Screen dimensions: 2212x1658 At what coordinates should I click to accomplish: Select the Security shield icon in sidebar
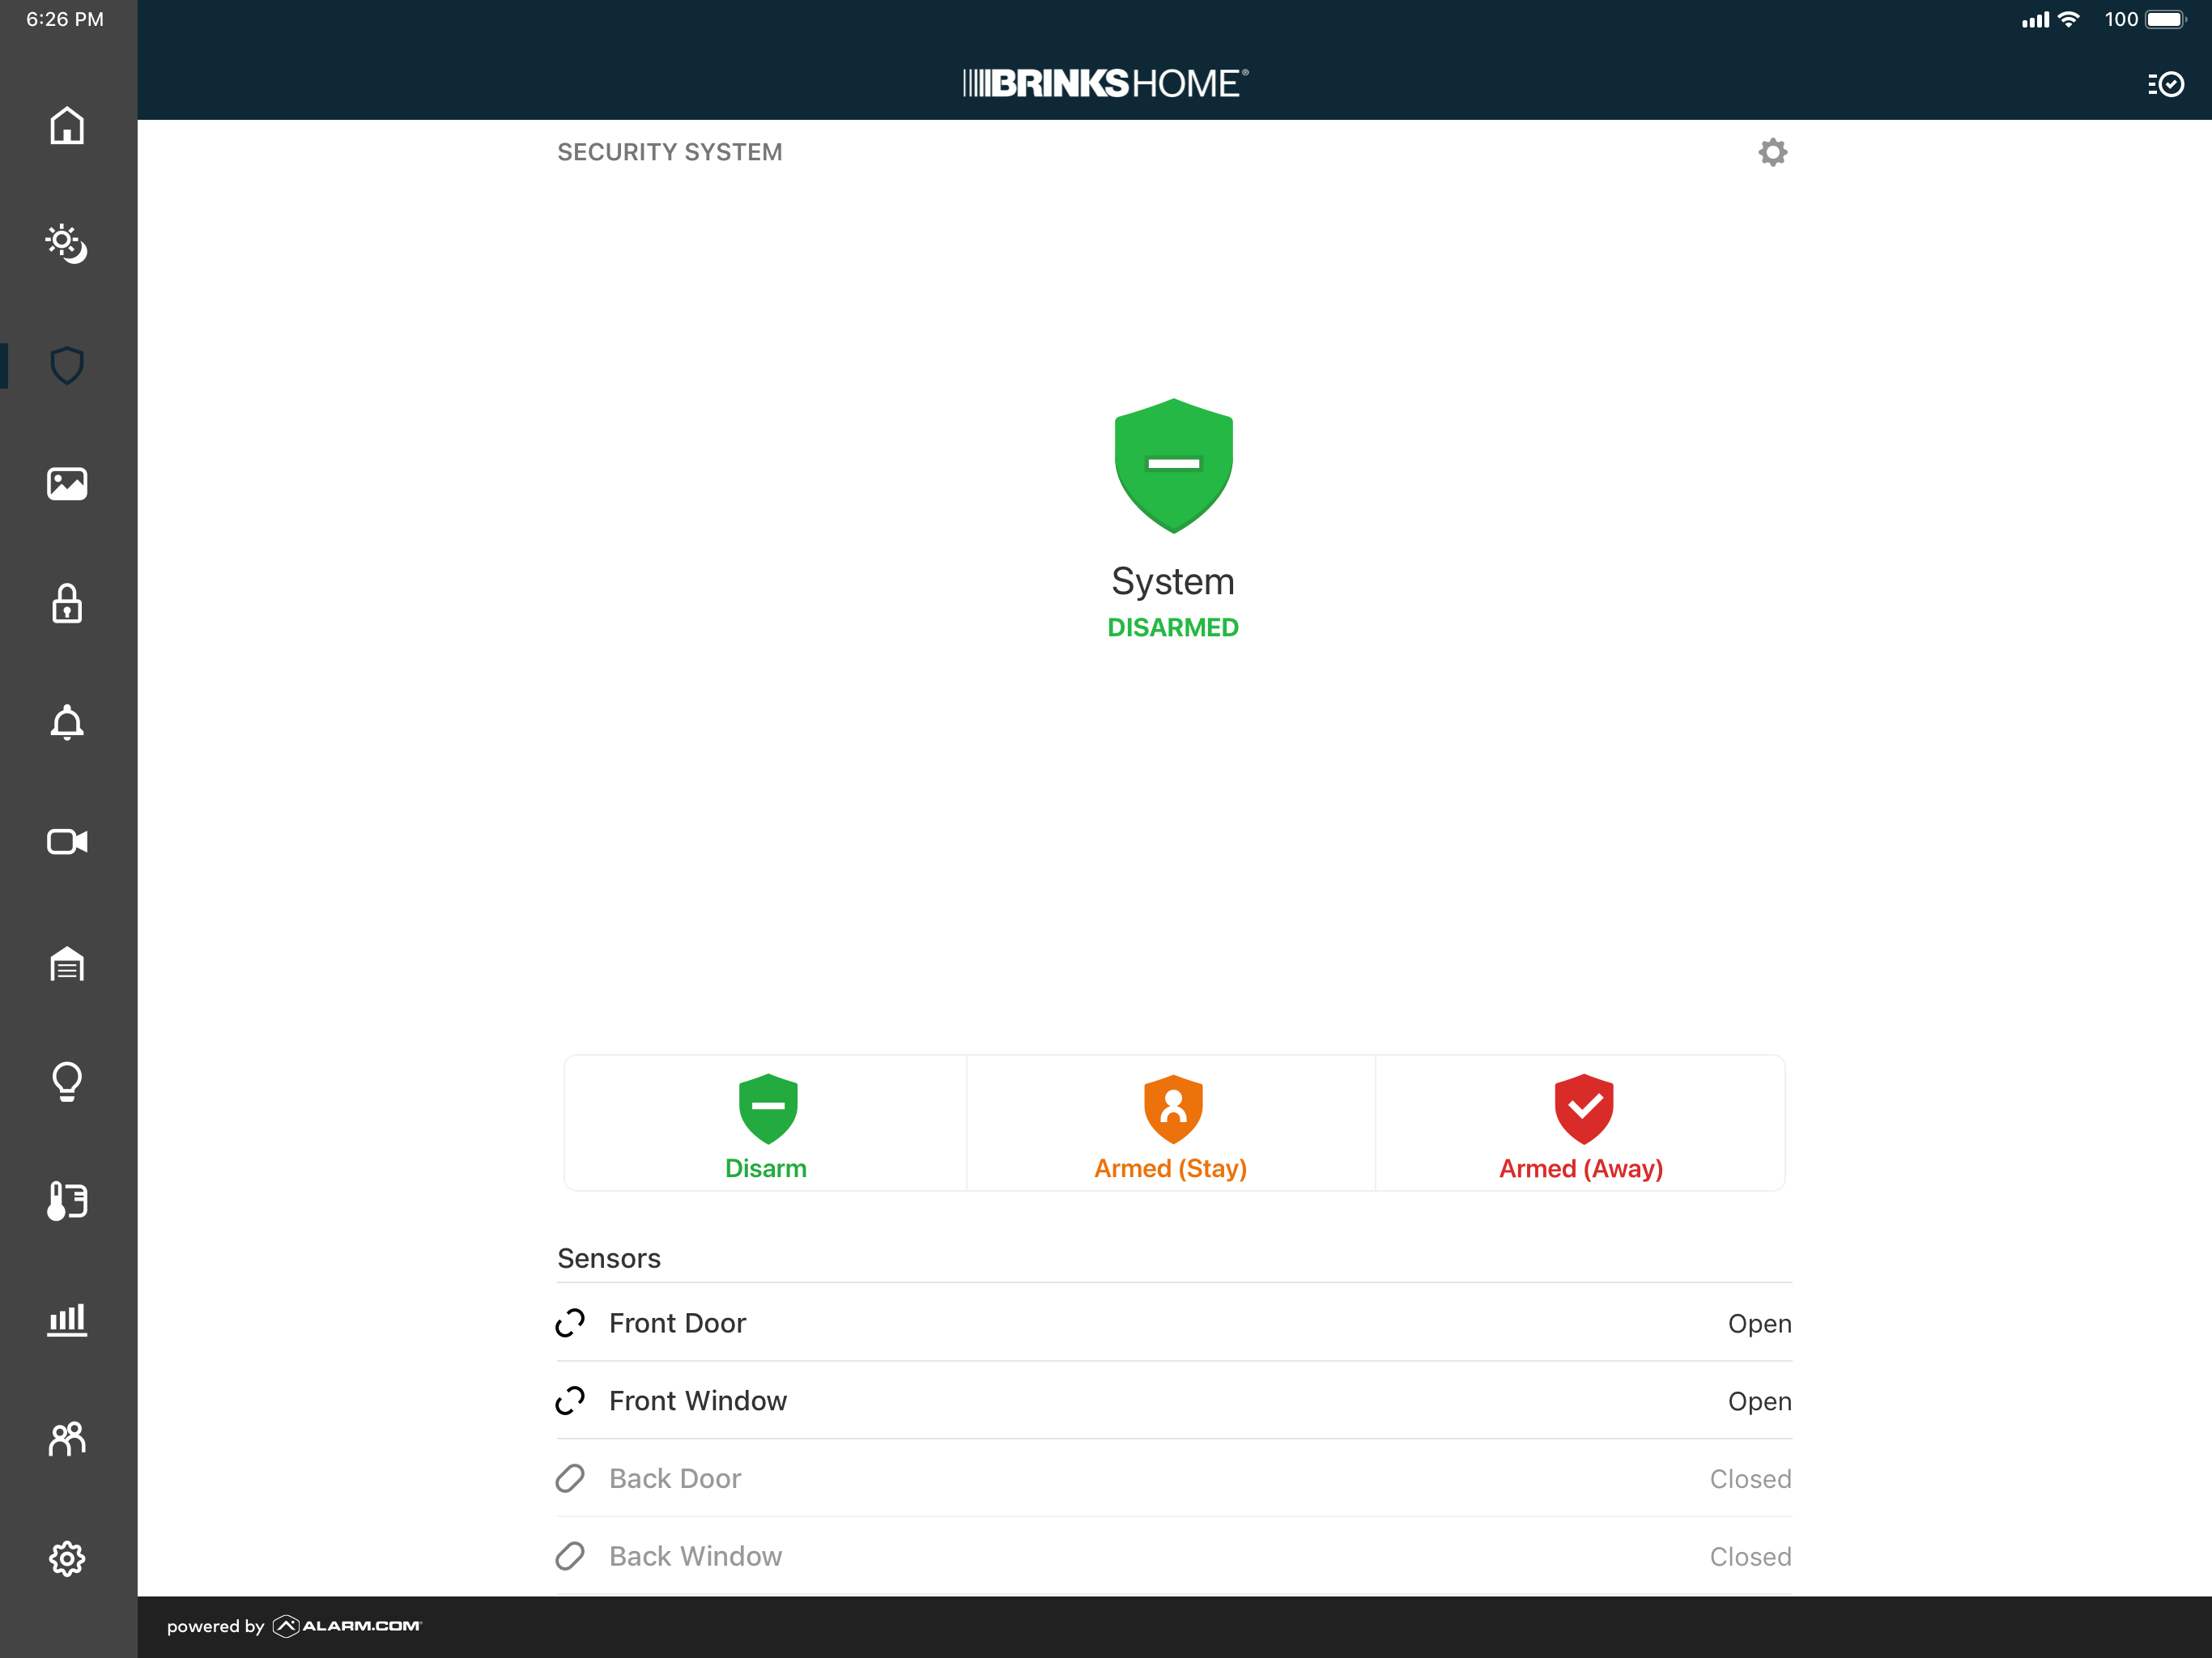(x=66, y=365)
